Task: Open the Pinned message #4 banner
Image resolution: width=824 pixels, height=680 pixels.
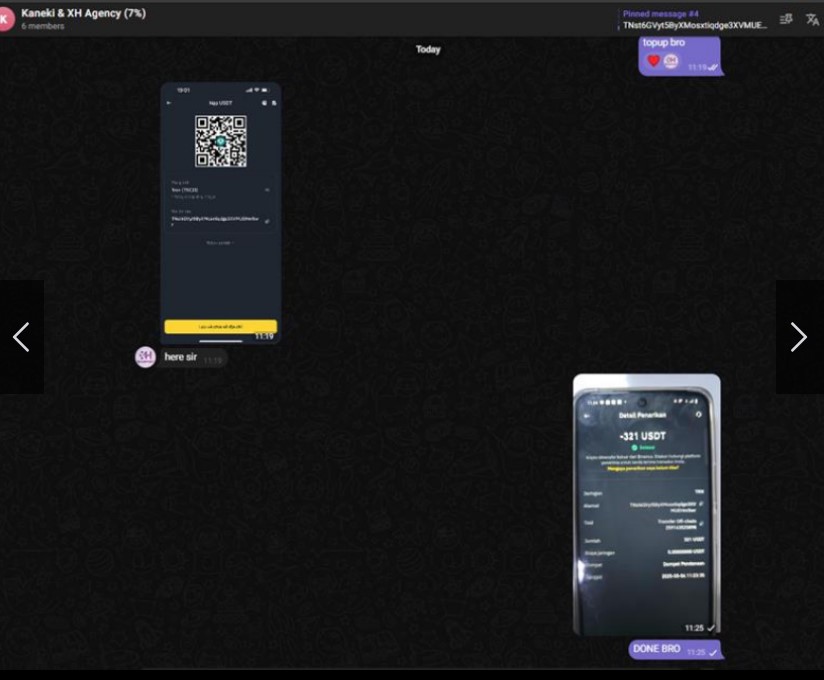Action: click(694, 19)
